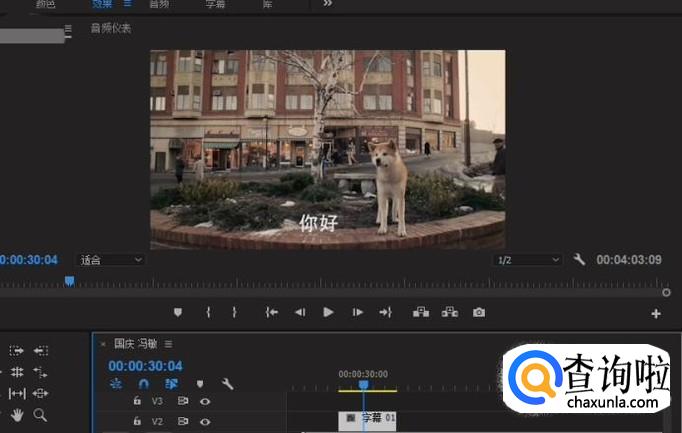The width and height of the screenshot is (682, 433).
Task: Expand overflow workspaces with » chevron
Action: (327, 4)
